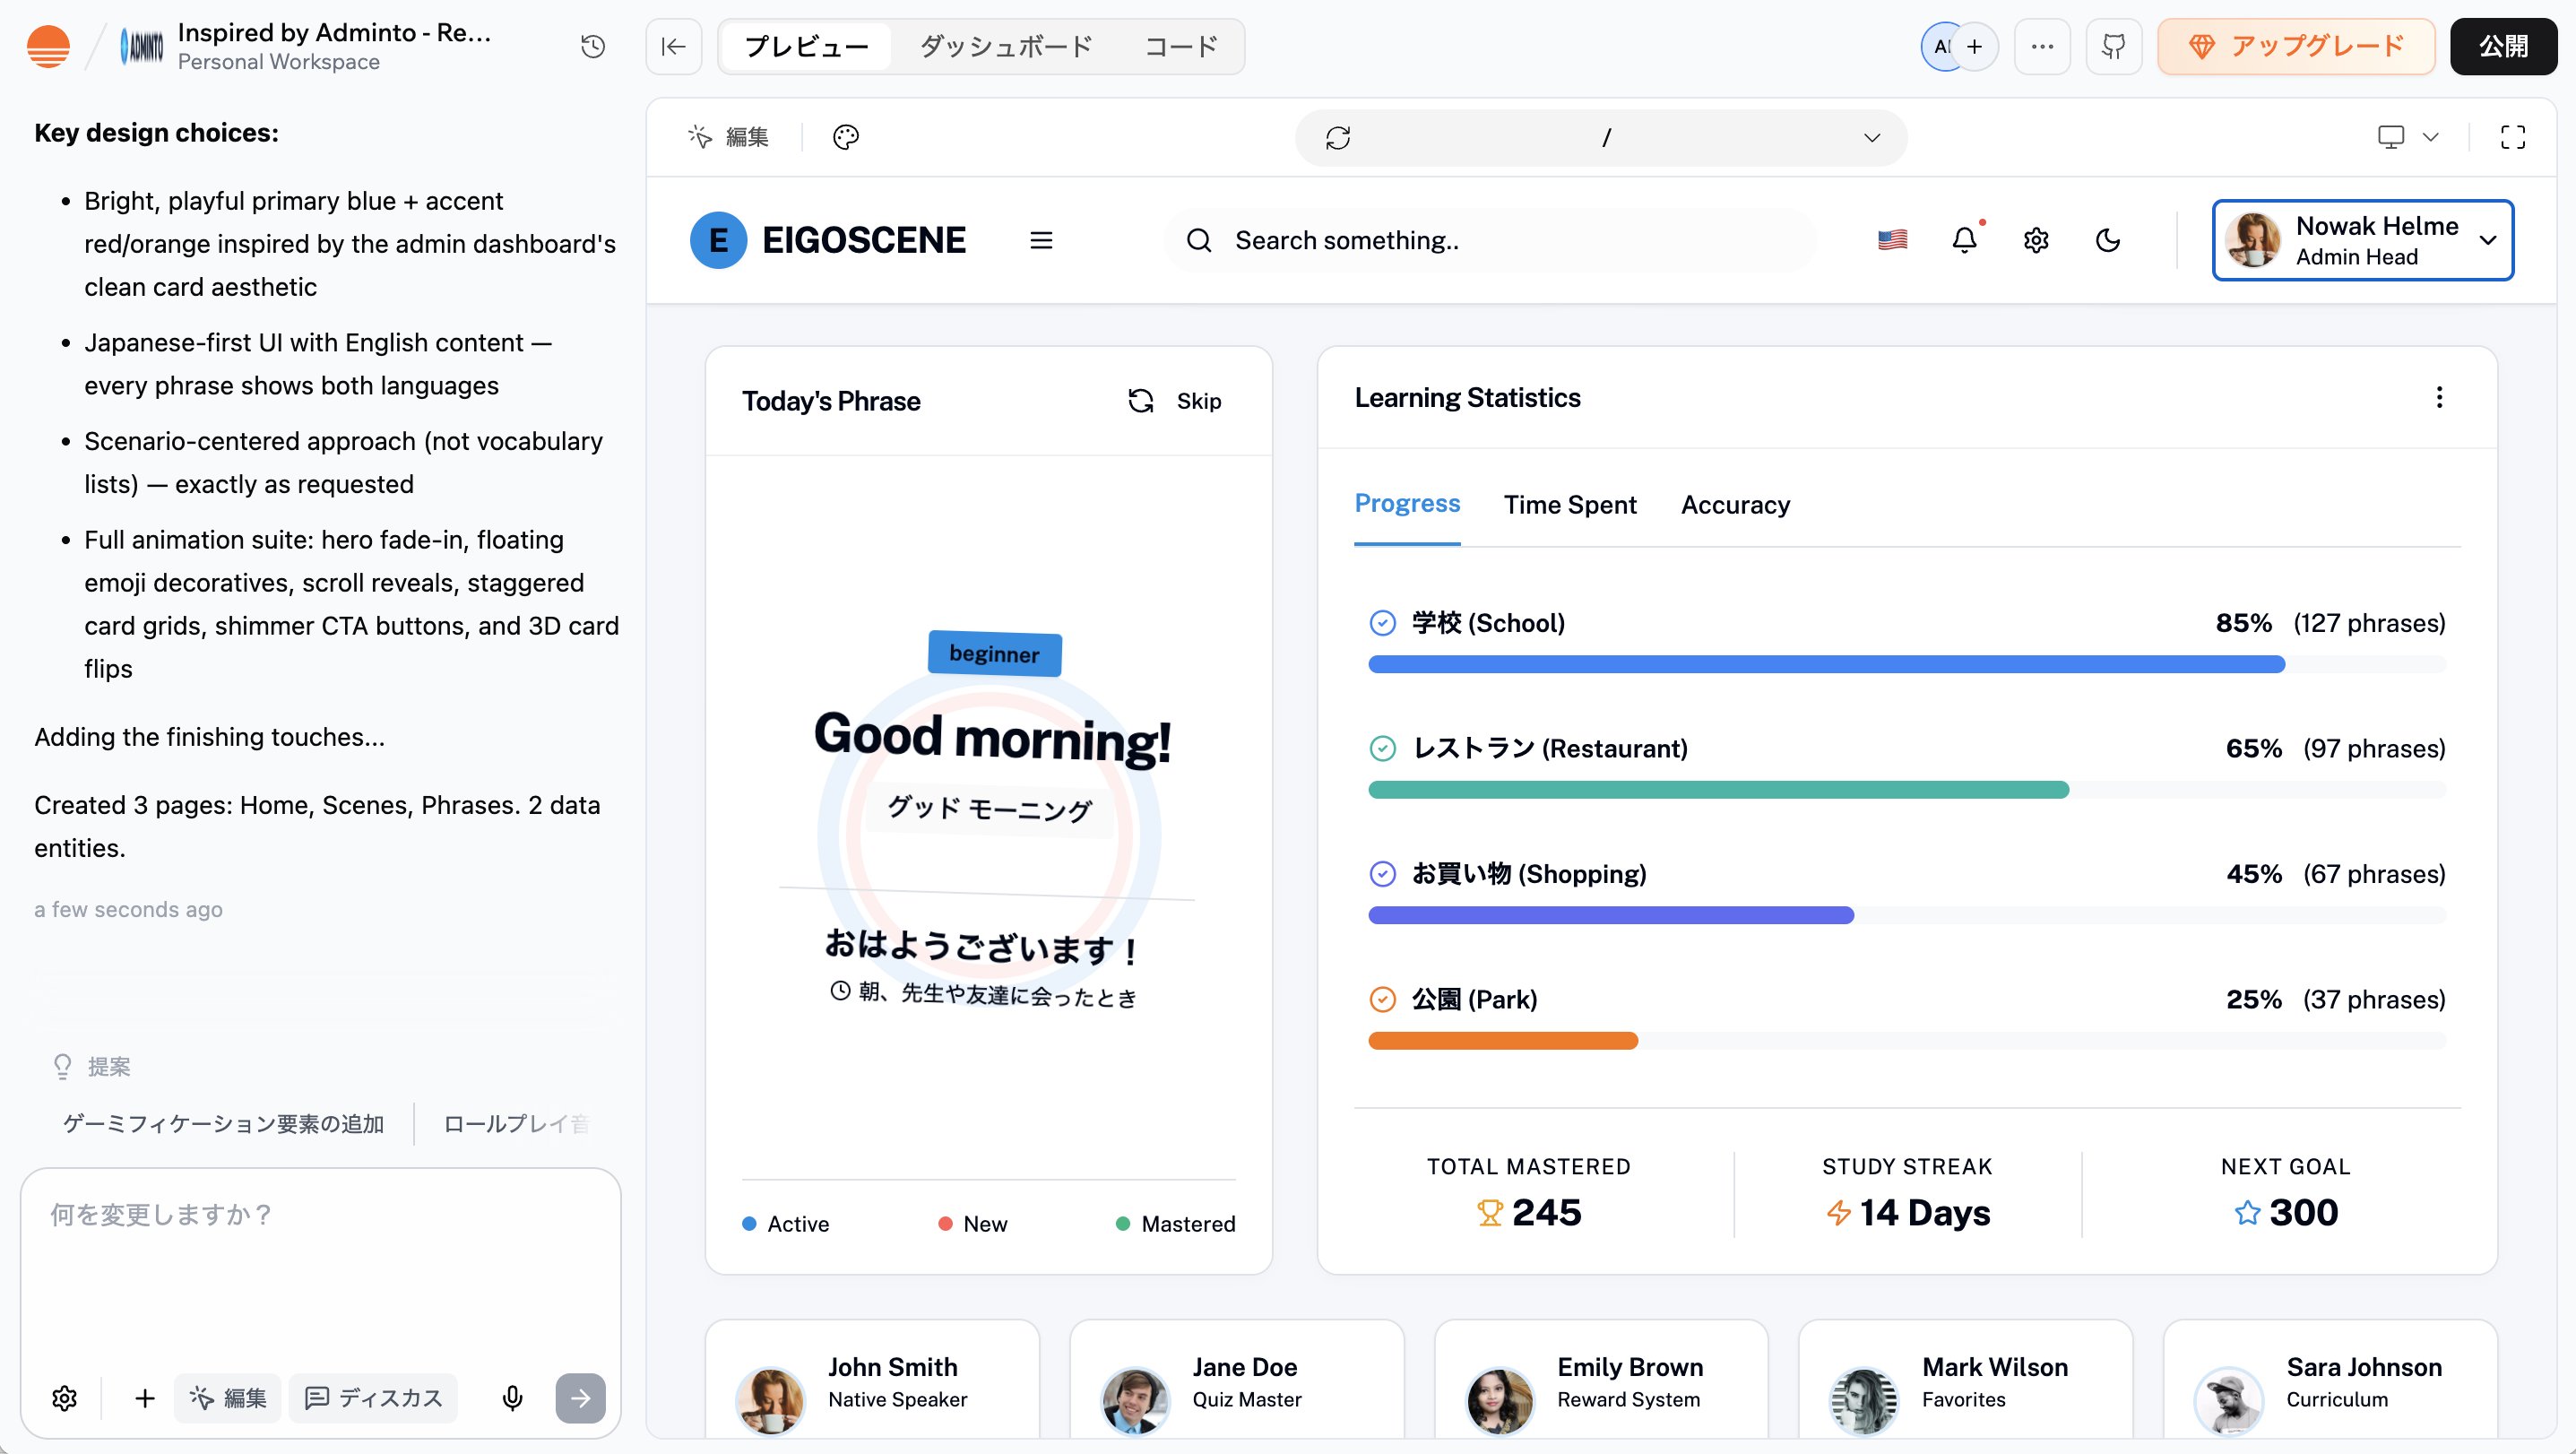
Task: Toggle the ディスカス discuss mode
Action: tap(374, 1397)
